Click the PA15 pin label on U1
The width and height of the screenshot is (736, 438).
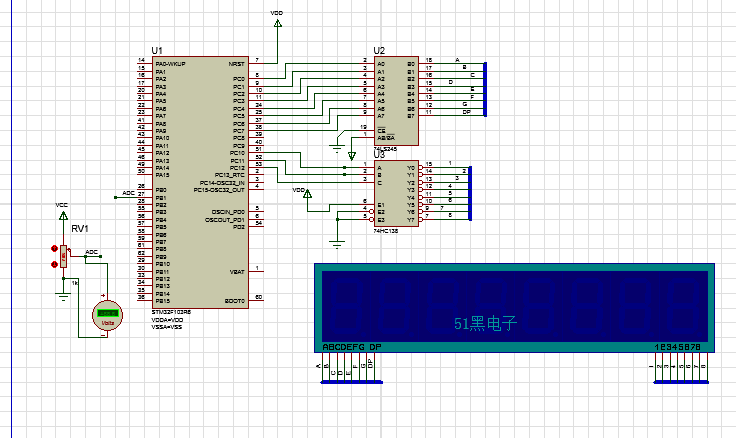(x=162, y=175)
